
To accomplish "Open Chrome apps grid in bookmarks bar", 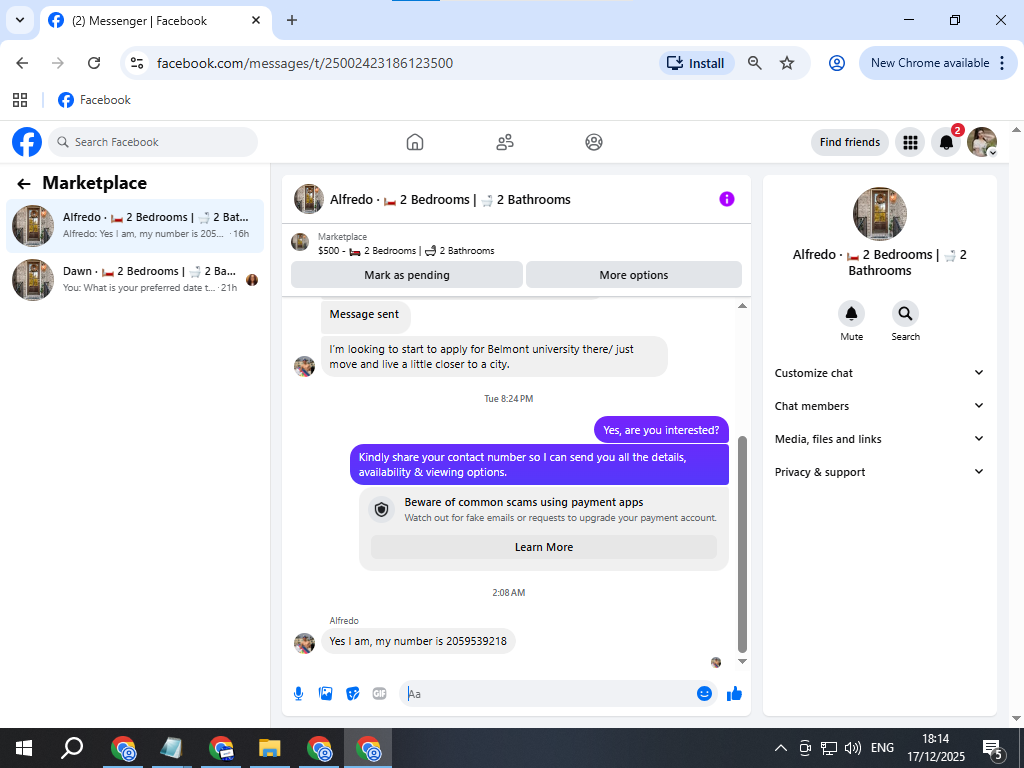I will tap(20, 100).
